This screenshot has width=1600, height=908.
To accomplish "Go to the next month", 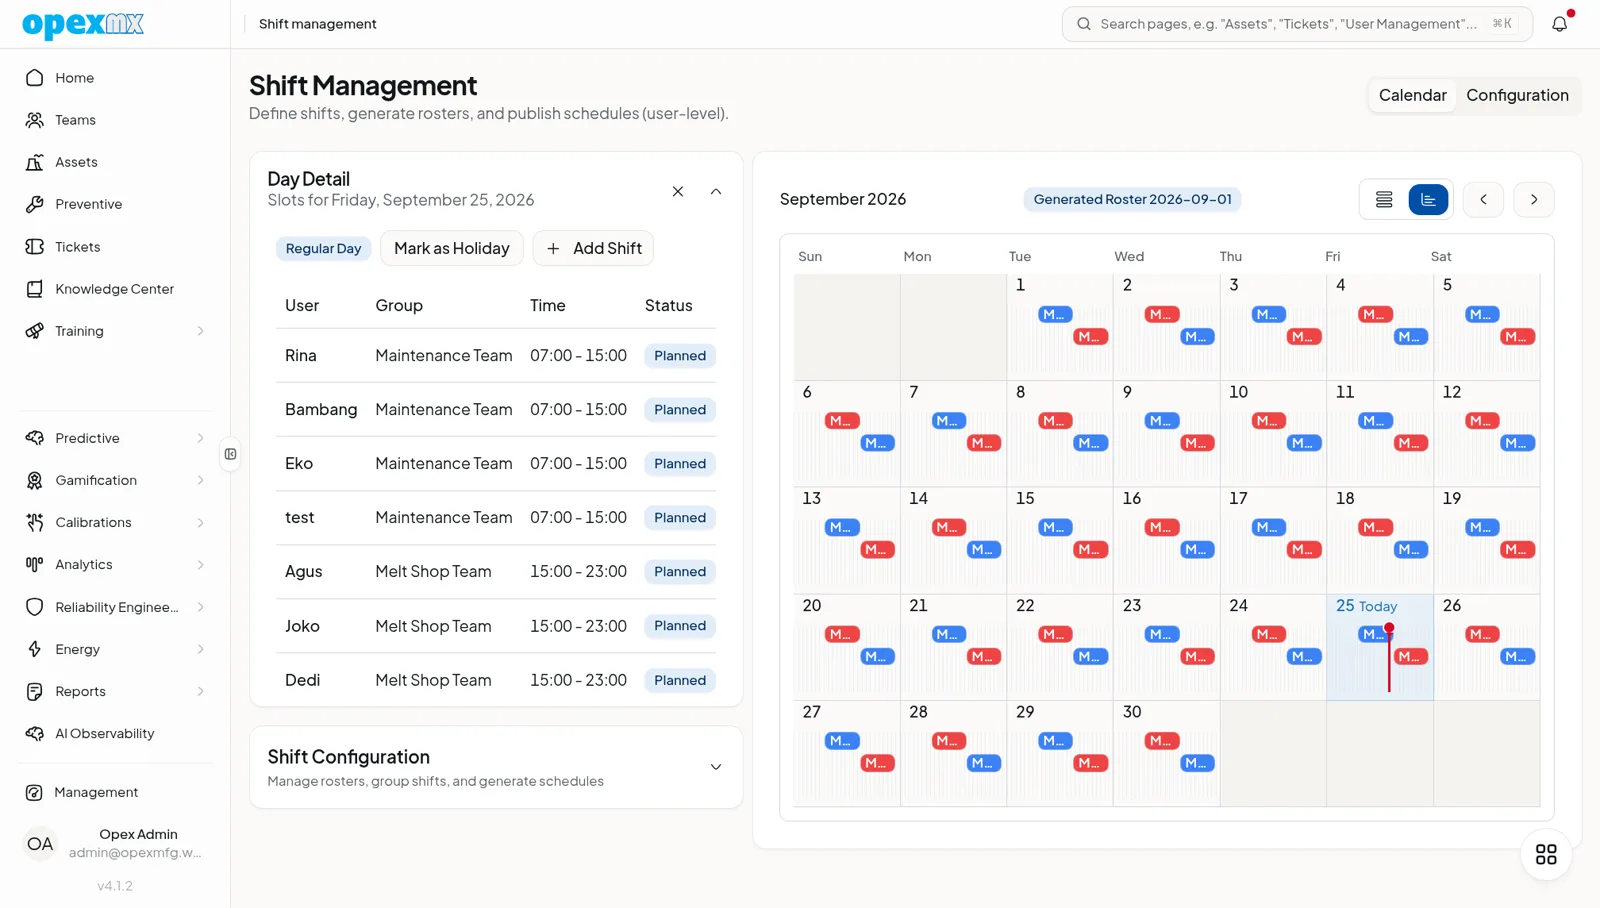I will point(1534,199).
